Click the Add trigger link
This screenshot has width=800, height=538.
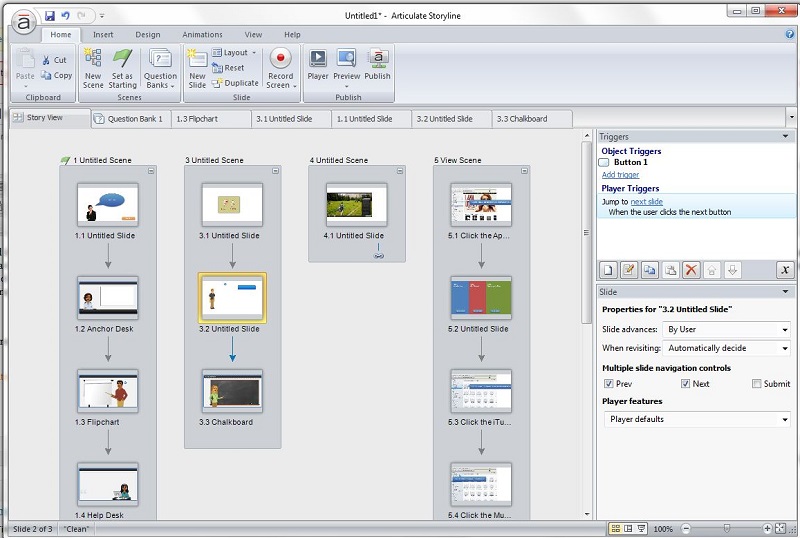point(620,175)
